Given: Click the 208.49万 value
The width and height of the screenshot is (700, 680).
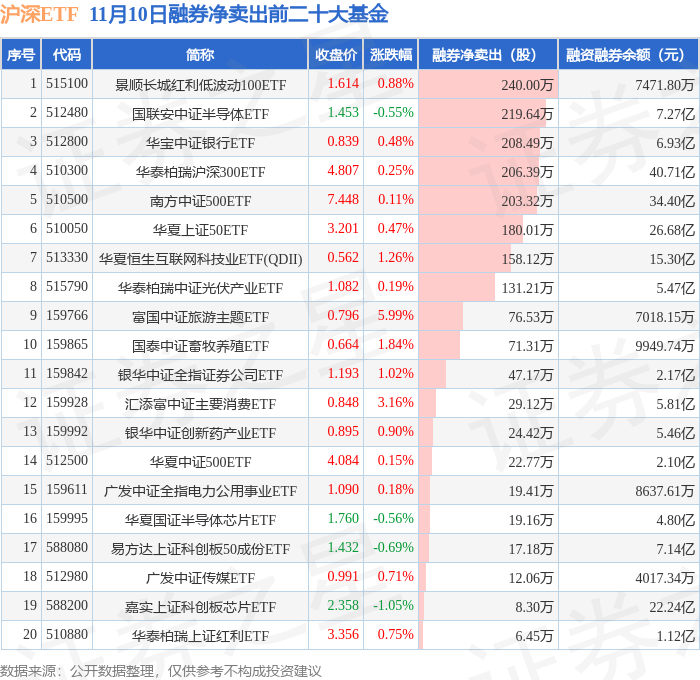Looking at the screenshot, I should click(x=527, y=143).
